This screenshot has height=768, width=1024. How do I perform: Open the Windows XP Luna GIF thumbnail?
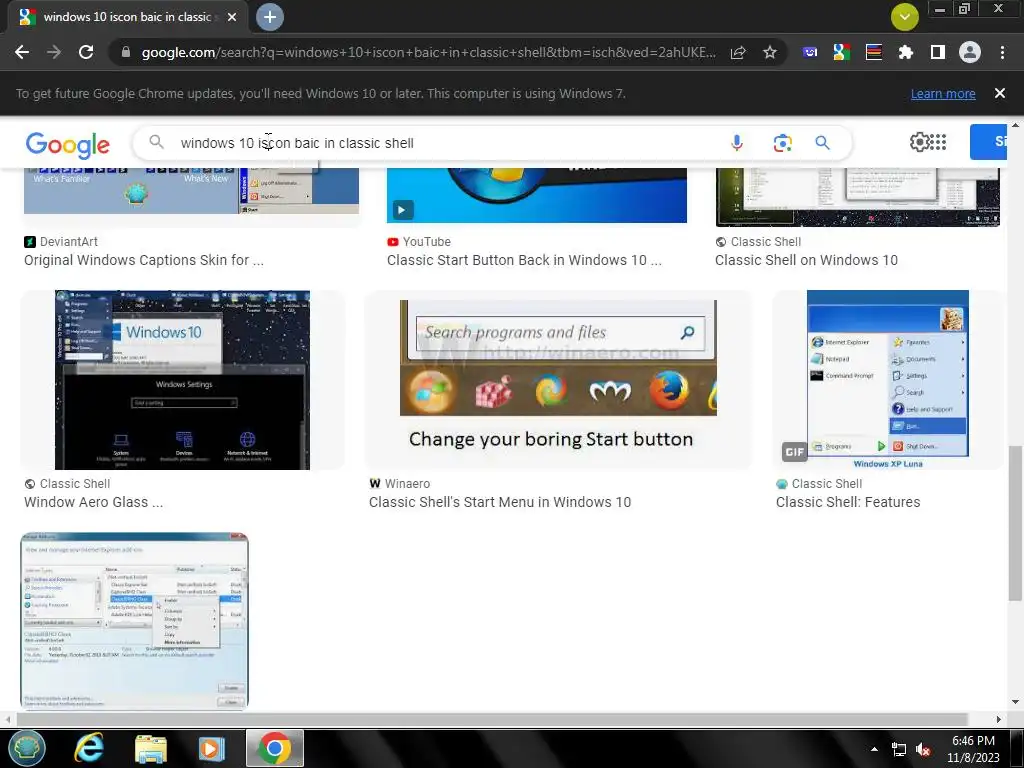click(888, 380)
